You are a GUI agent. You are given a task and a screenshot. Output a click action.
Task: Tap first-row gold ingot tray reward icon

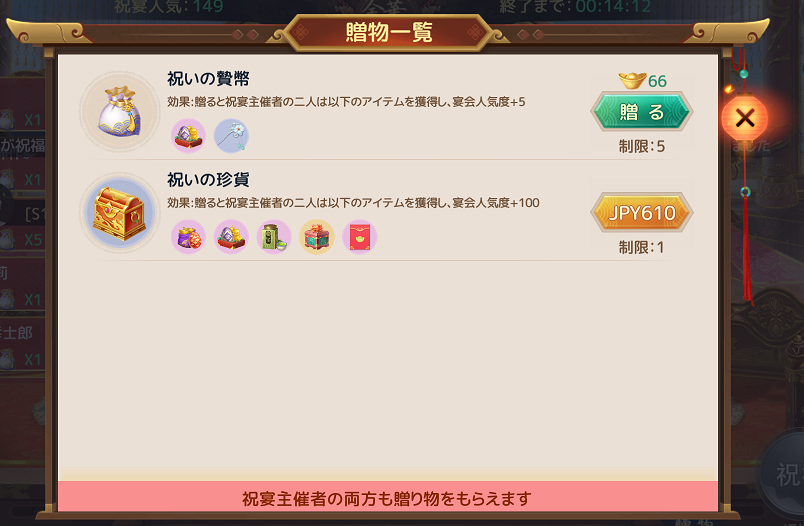[188, 135]
